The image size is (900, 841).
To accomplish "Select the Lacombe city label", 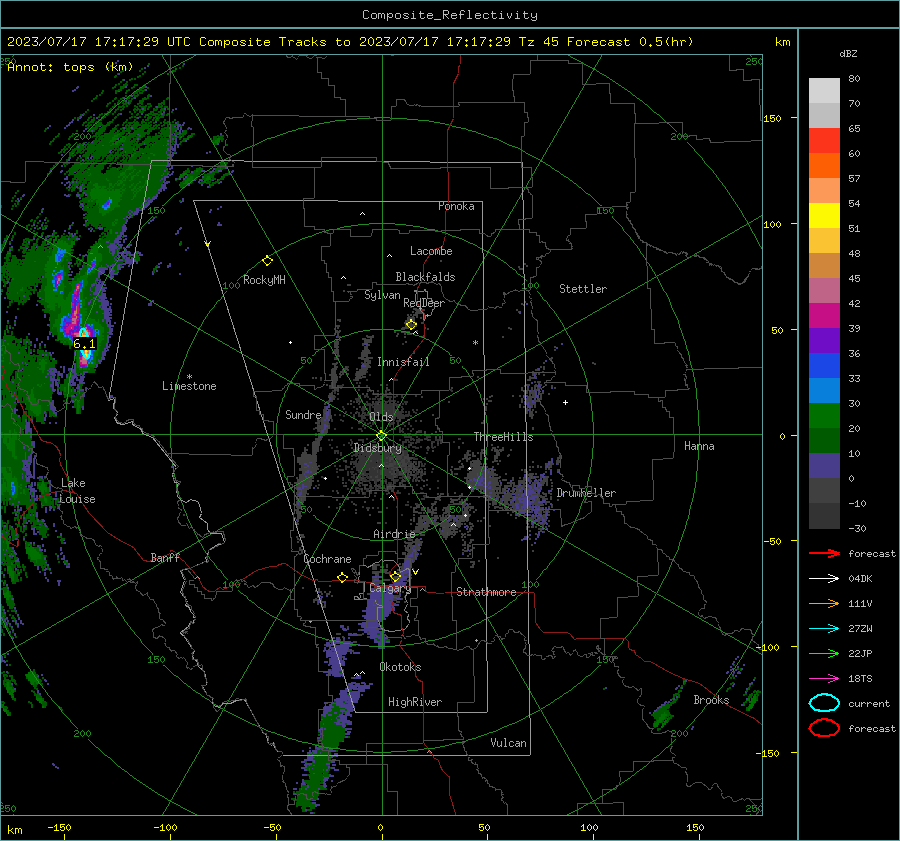I will 431,251.
